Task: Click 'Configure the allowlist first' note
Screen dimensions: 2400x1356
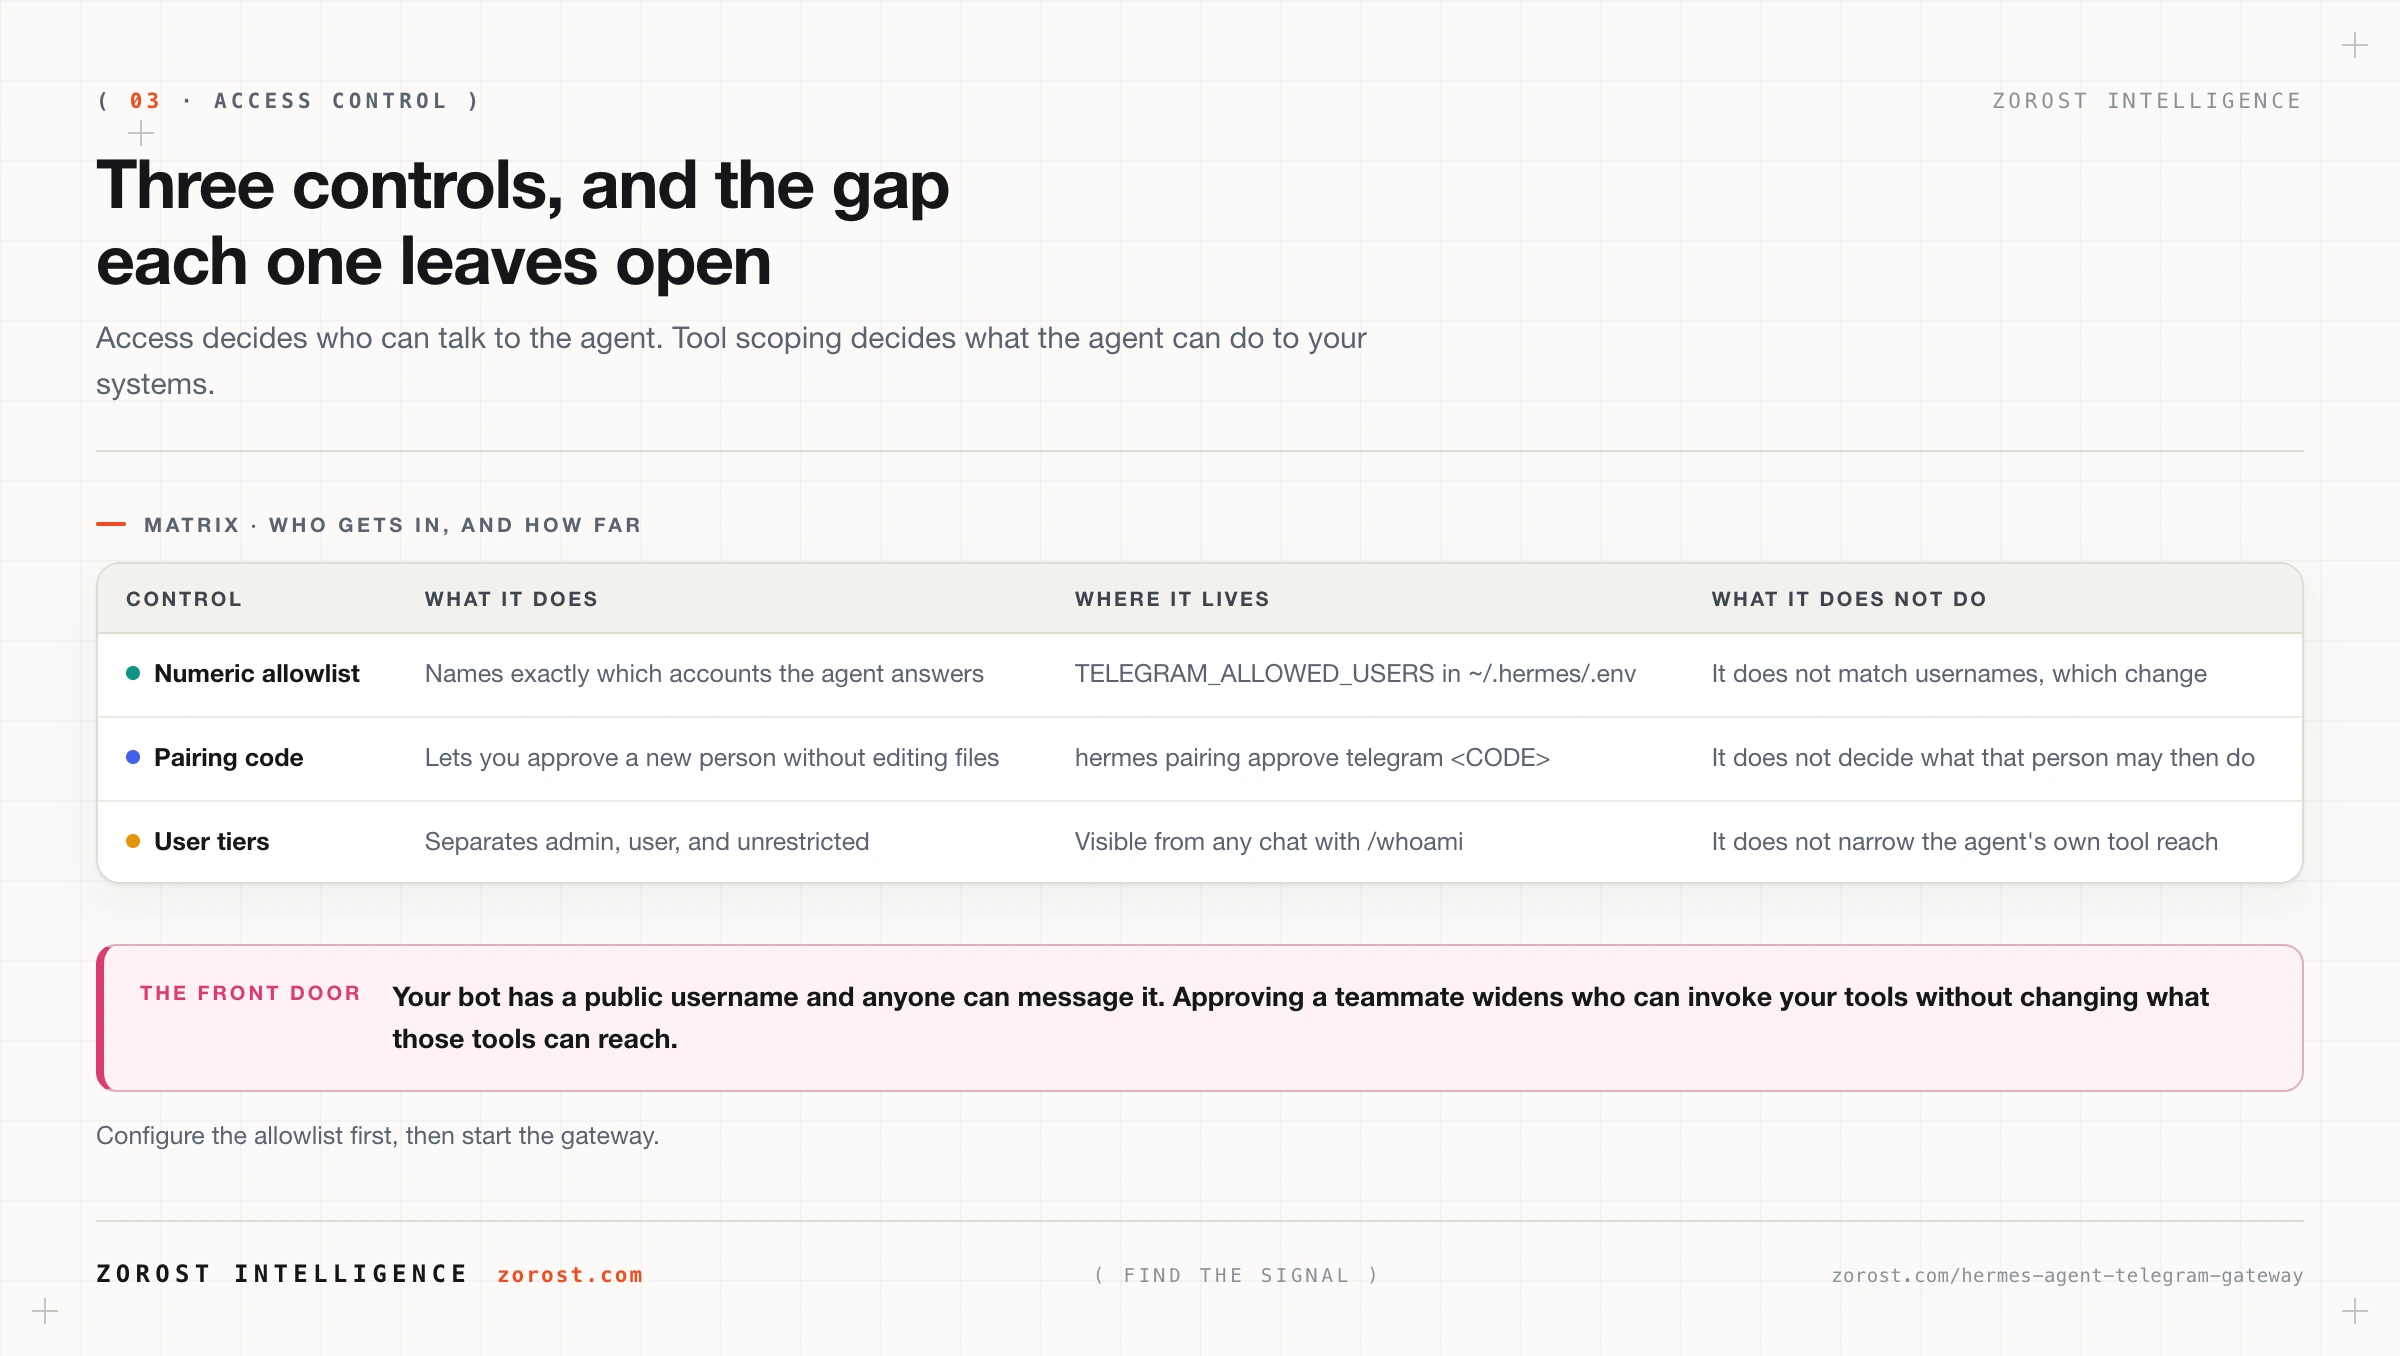Action: point(377,1135)
